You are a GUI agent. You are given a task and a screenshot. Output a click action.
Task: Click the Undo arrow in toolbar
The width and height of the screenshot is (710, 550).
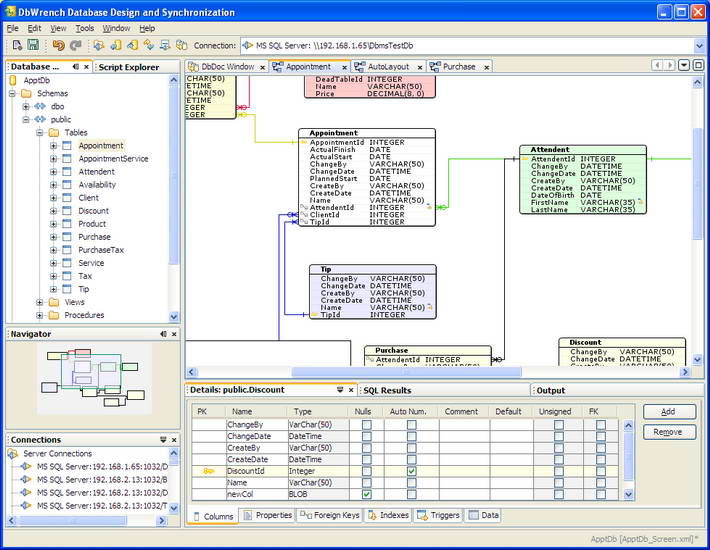[x=57, y=45]
